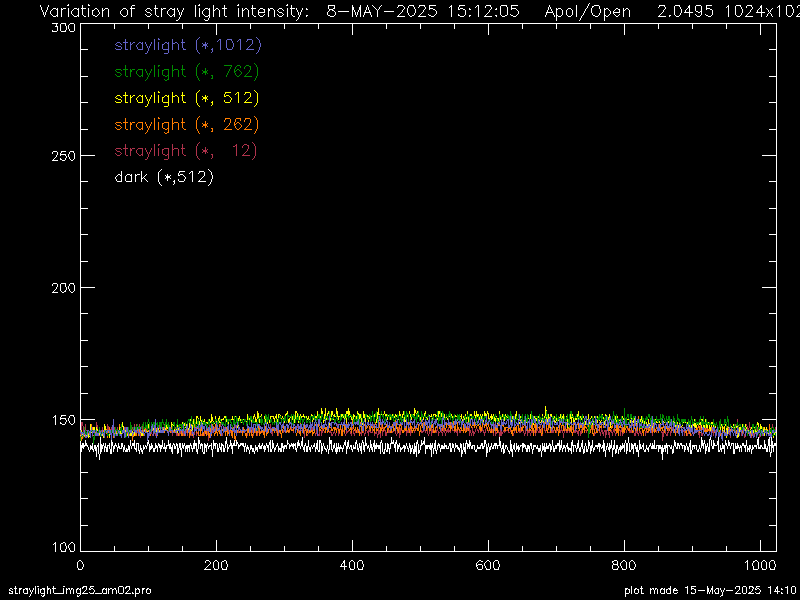
Task: Click the y-axis label 150
Action: 64,420
